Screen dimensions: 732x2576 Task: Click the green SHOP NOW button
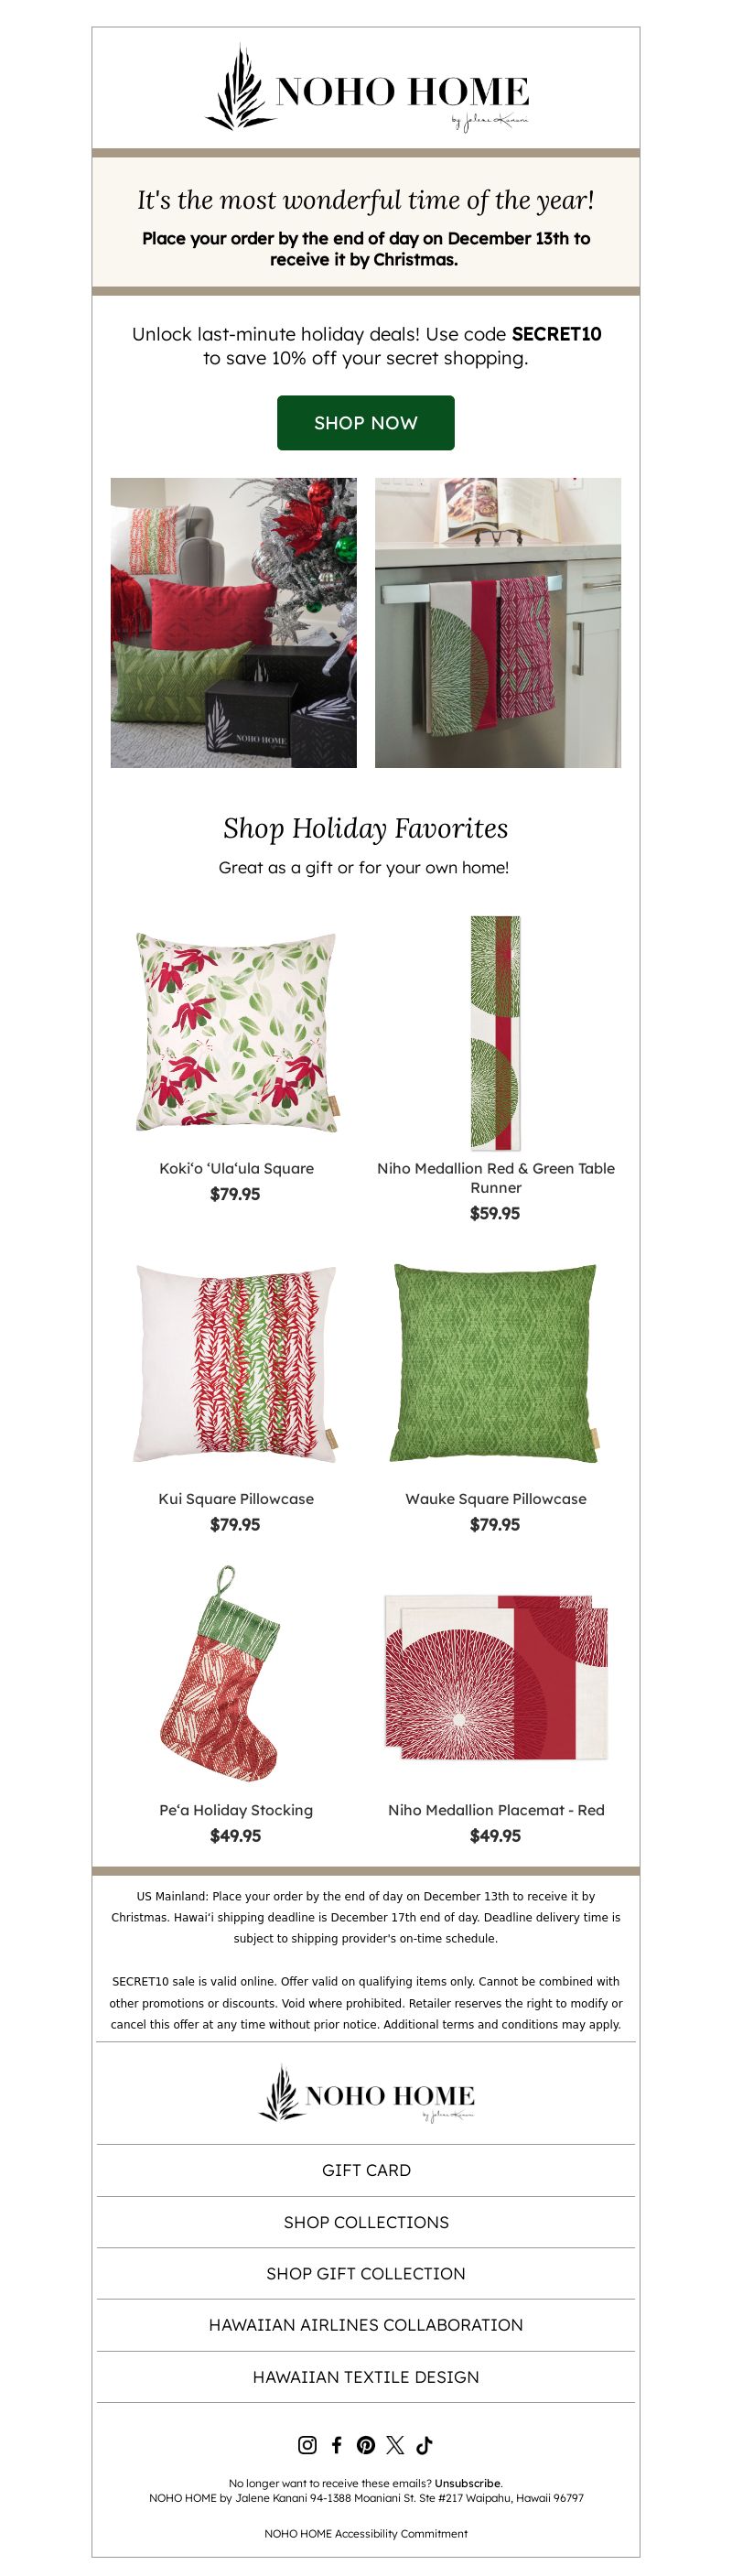366,422
